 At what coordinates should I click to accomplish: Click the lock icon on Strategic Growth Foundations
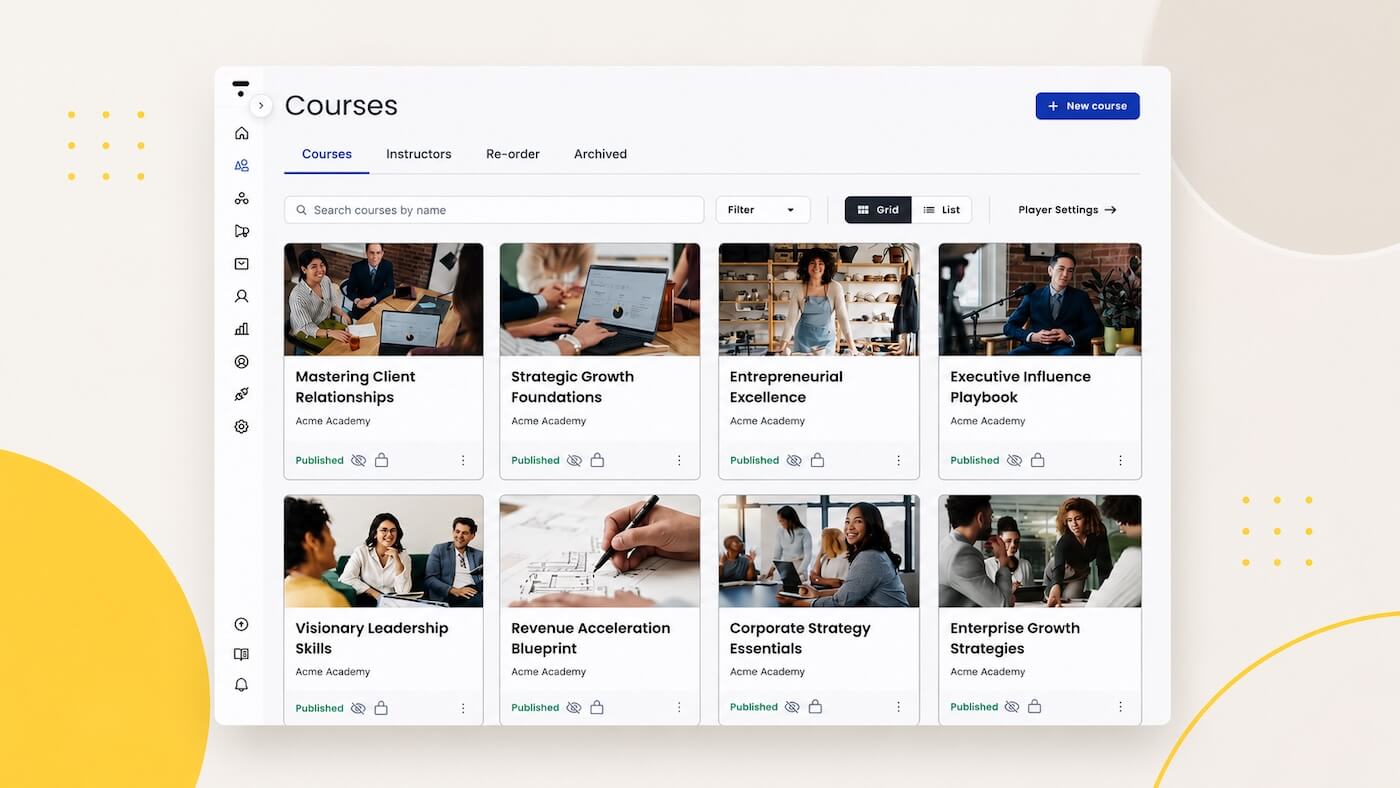point(597,460)
